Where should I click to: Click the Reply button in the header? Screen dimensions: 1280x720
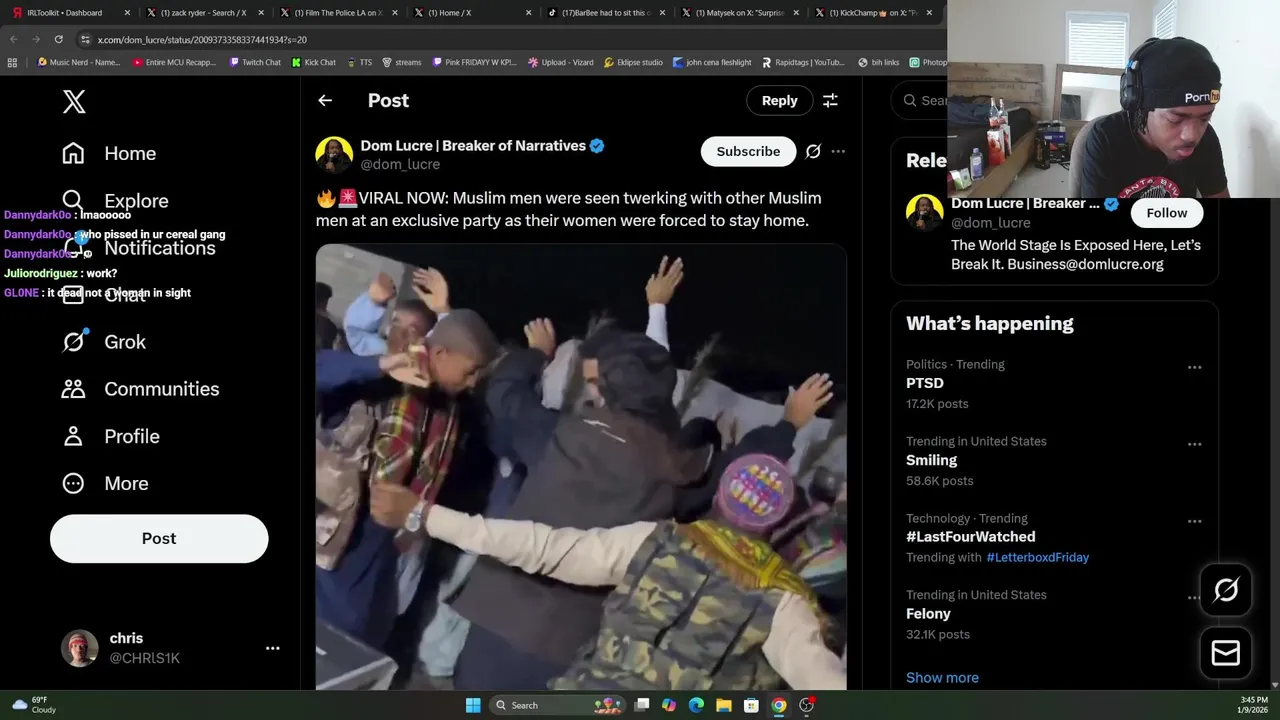point(779,100)
